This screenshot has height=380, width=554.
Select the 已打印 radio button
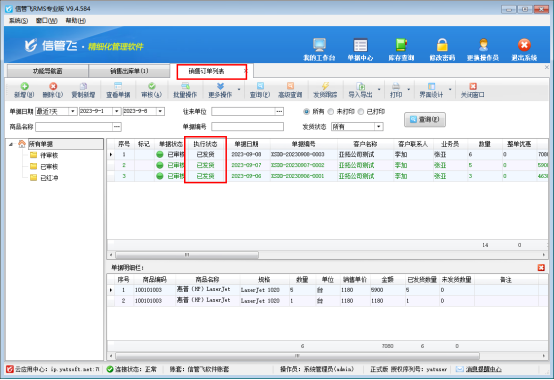point(361,112)
